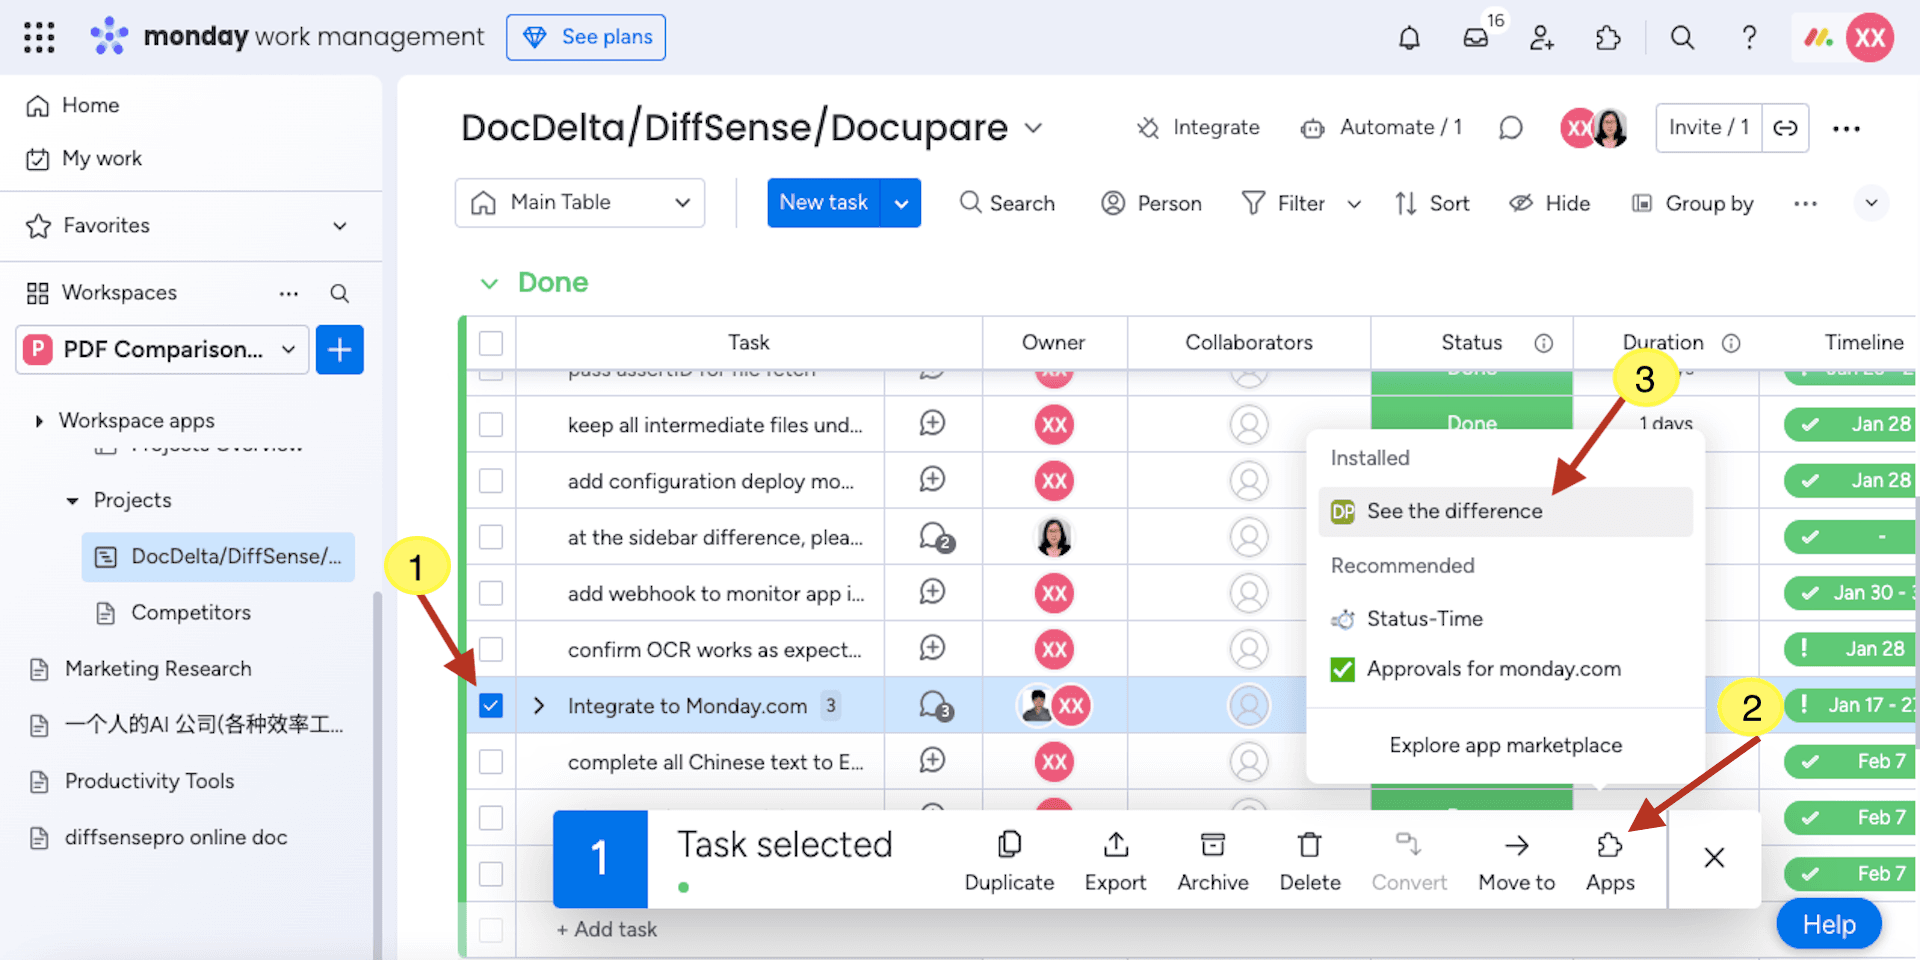The image size is (1920, 960).
Task: Click Export in the selection bar
Action: tap(1115, 860)
